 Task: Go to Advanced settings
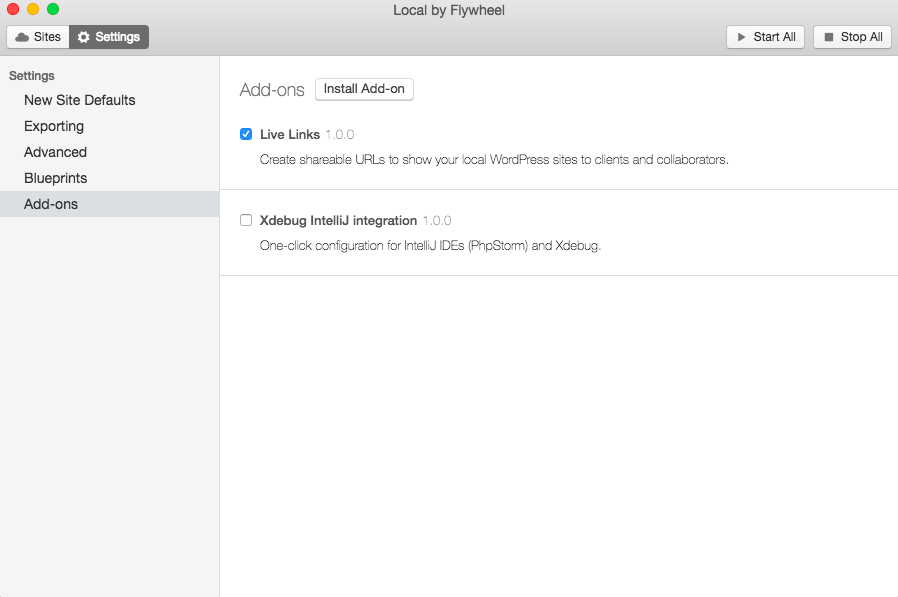pos(109,152)
